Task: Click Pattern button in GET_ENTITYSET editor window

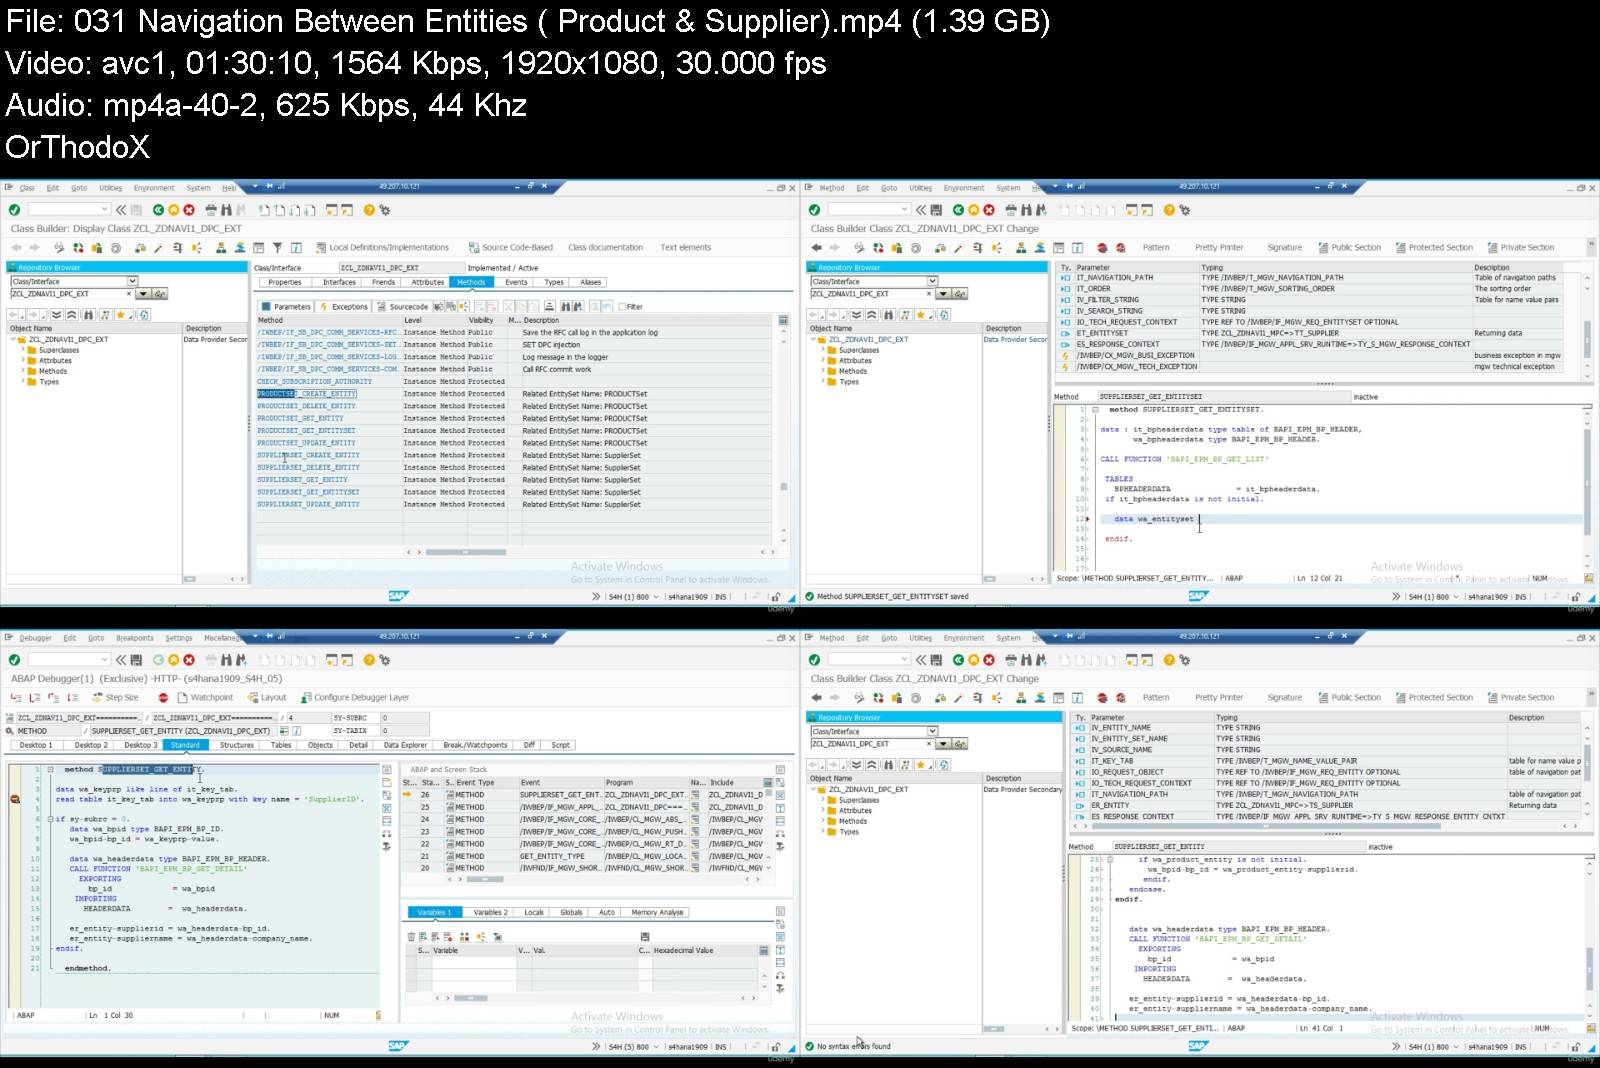Action: pyautogui.click(x=1156, y=248)
